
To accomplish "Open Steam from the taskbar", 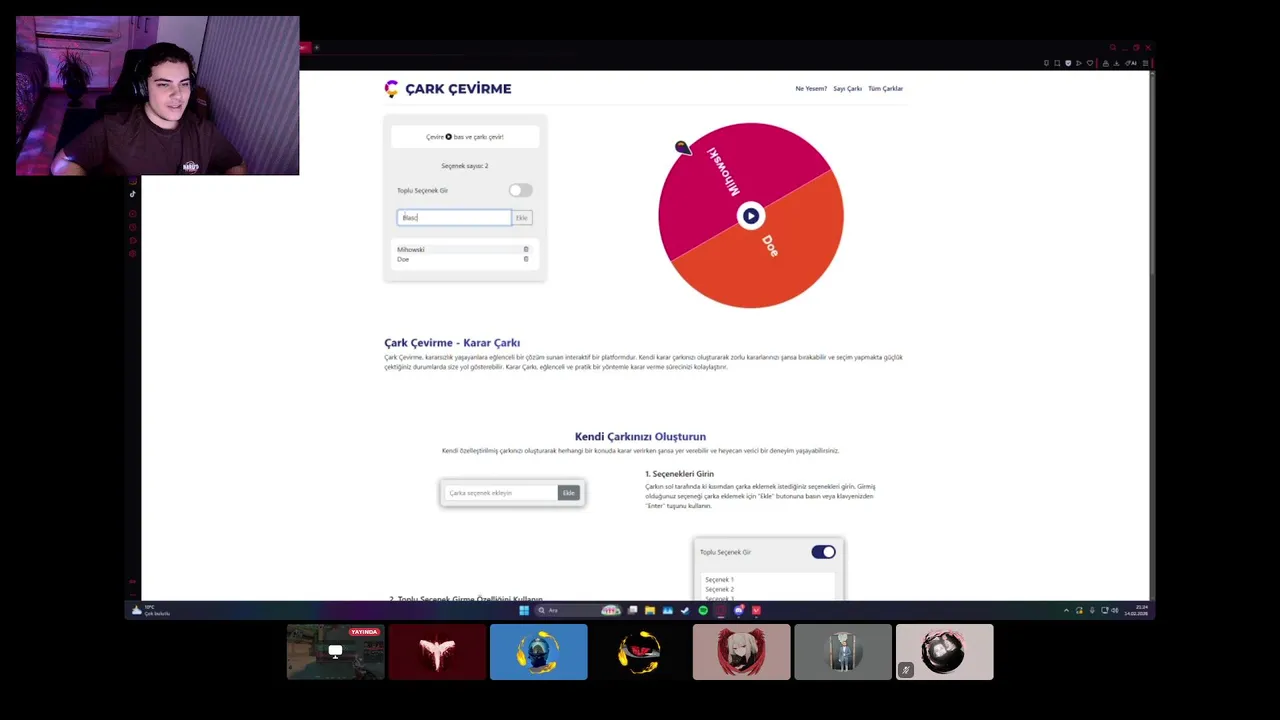I will coord(685,610).
